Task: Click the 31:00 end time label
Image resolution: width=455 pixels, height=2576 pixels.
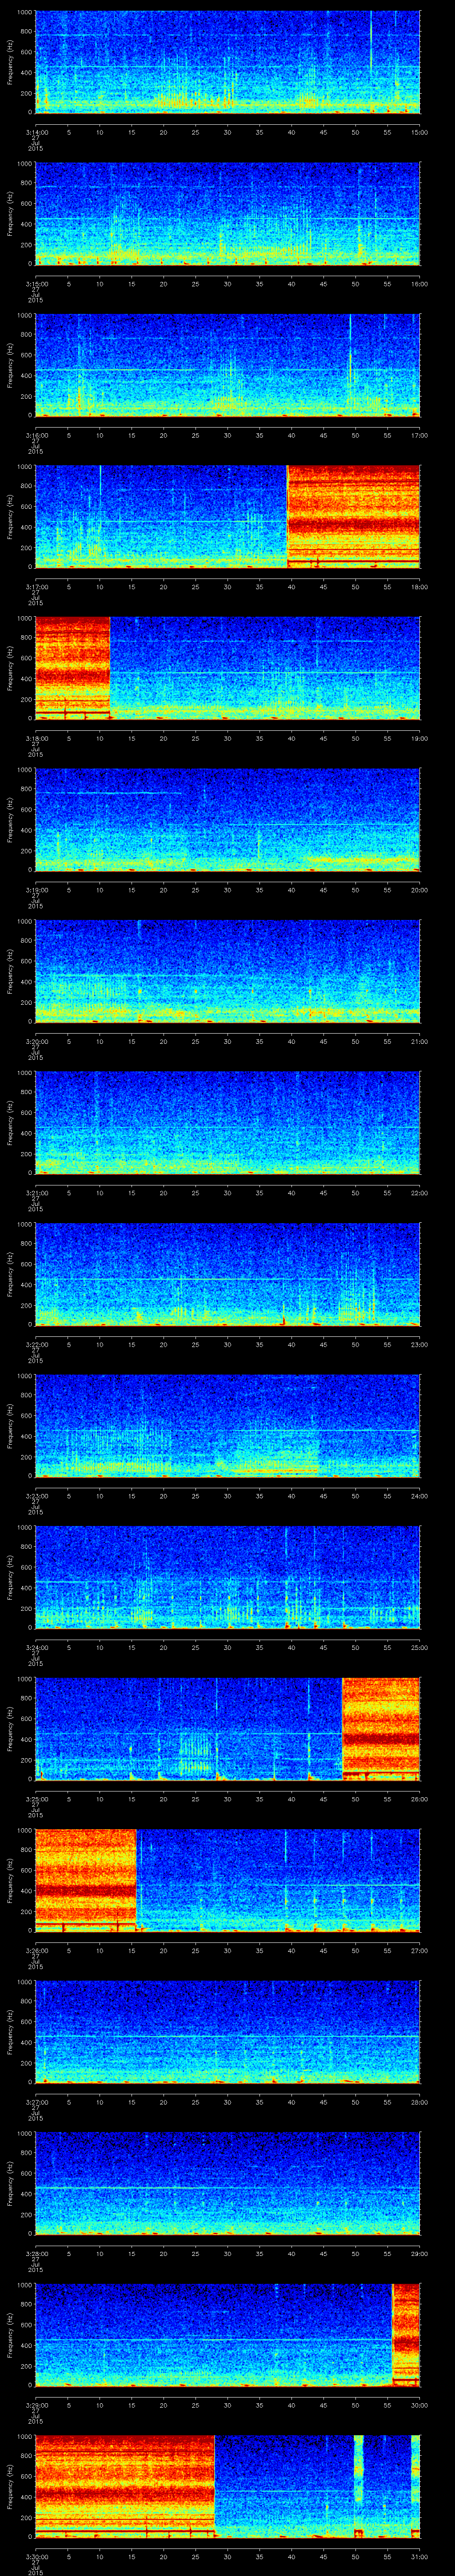Action: 420,2556
